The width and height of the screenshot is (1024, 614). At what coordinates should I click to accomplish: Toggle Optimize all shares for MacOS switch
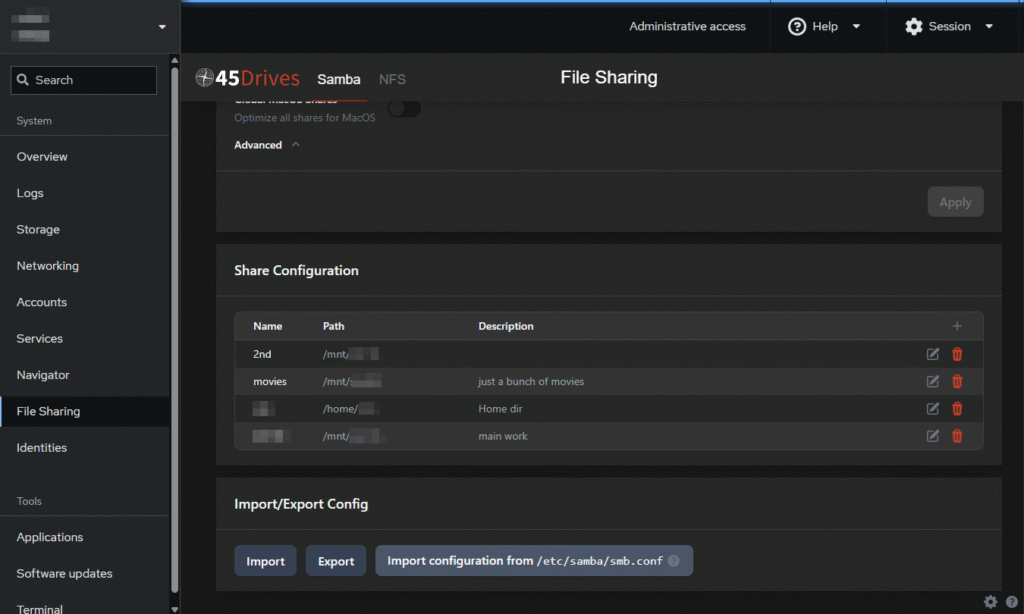click(x=404, y=109)
